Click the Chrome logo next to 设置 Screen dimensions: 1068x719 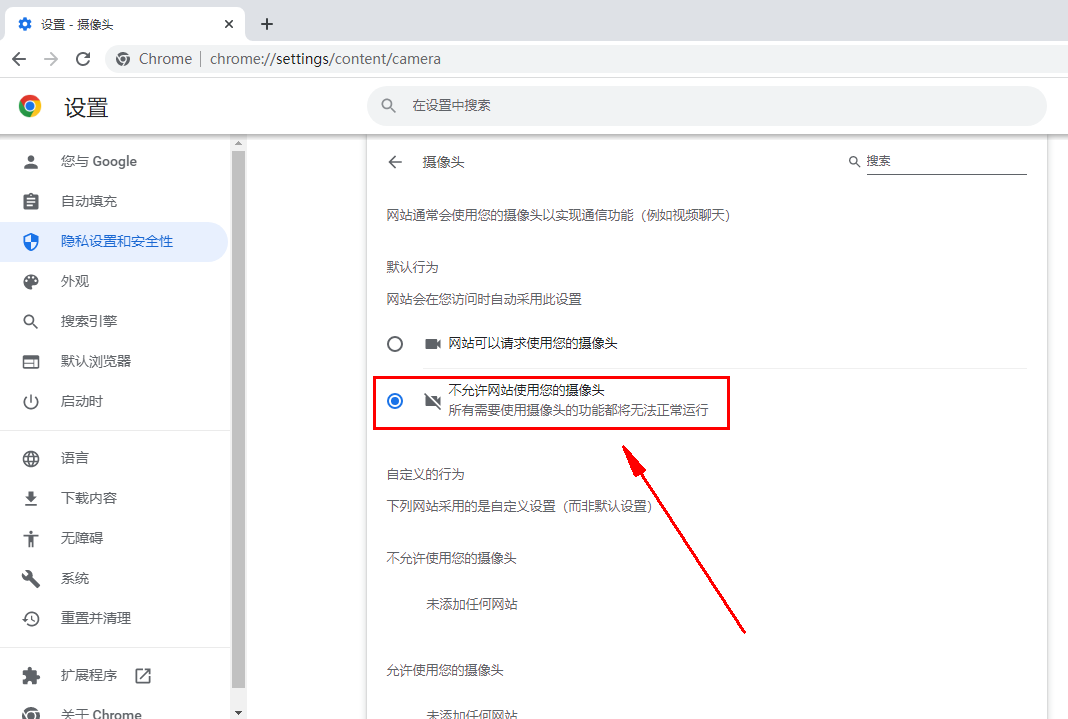(30, 106)
